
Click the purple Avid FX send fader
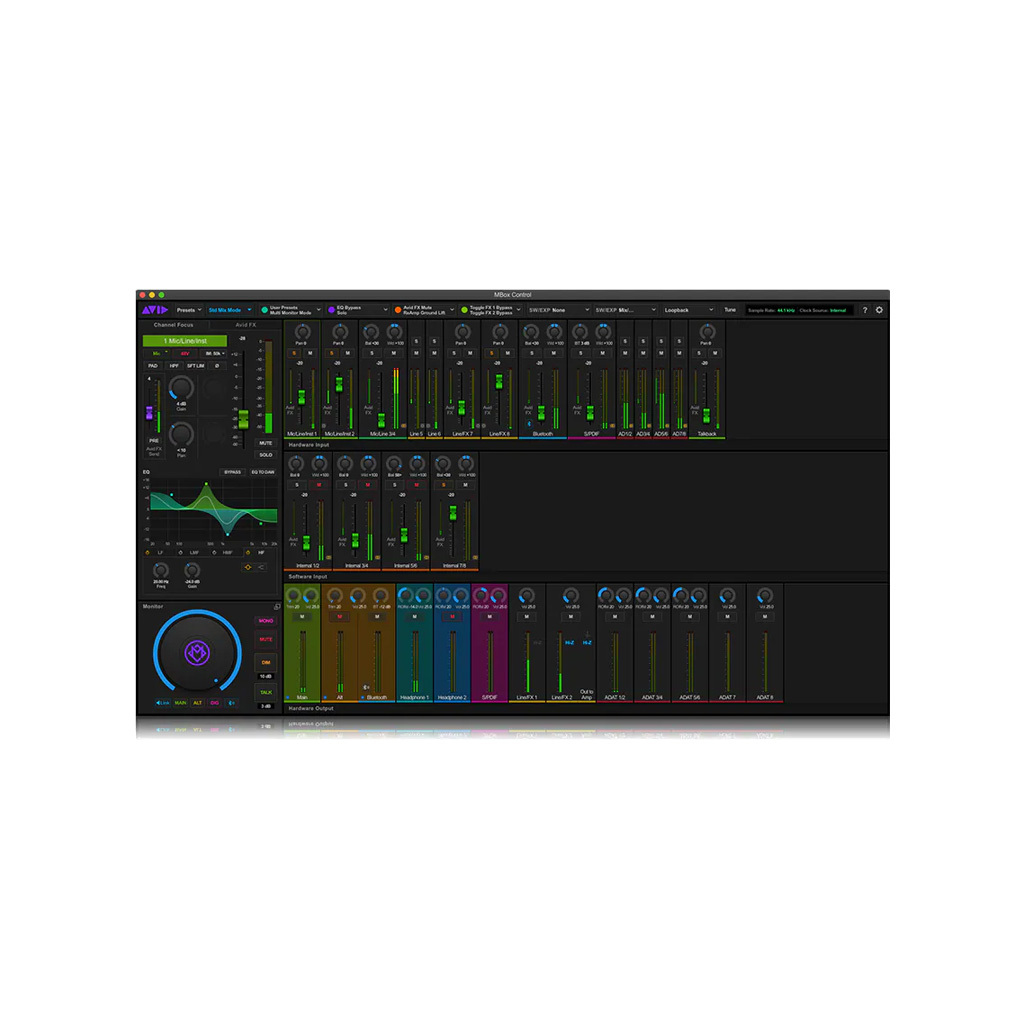[x=149, y=413]
